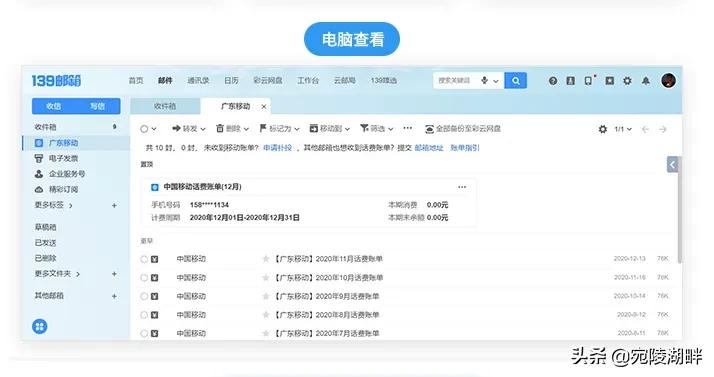Click the 账单指引 link
The width and height of the screenshot is (714, 377).
coord(464,148)
